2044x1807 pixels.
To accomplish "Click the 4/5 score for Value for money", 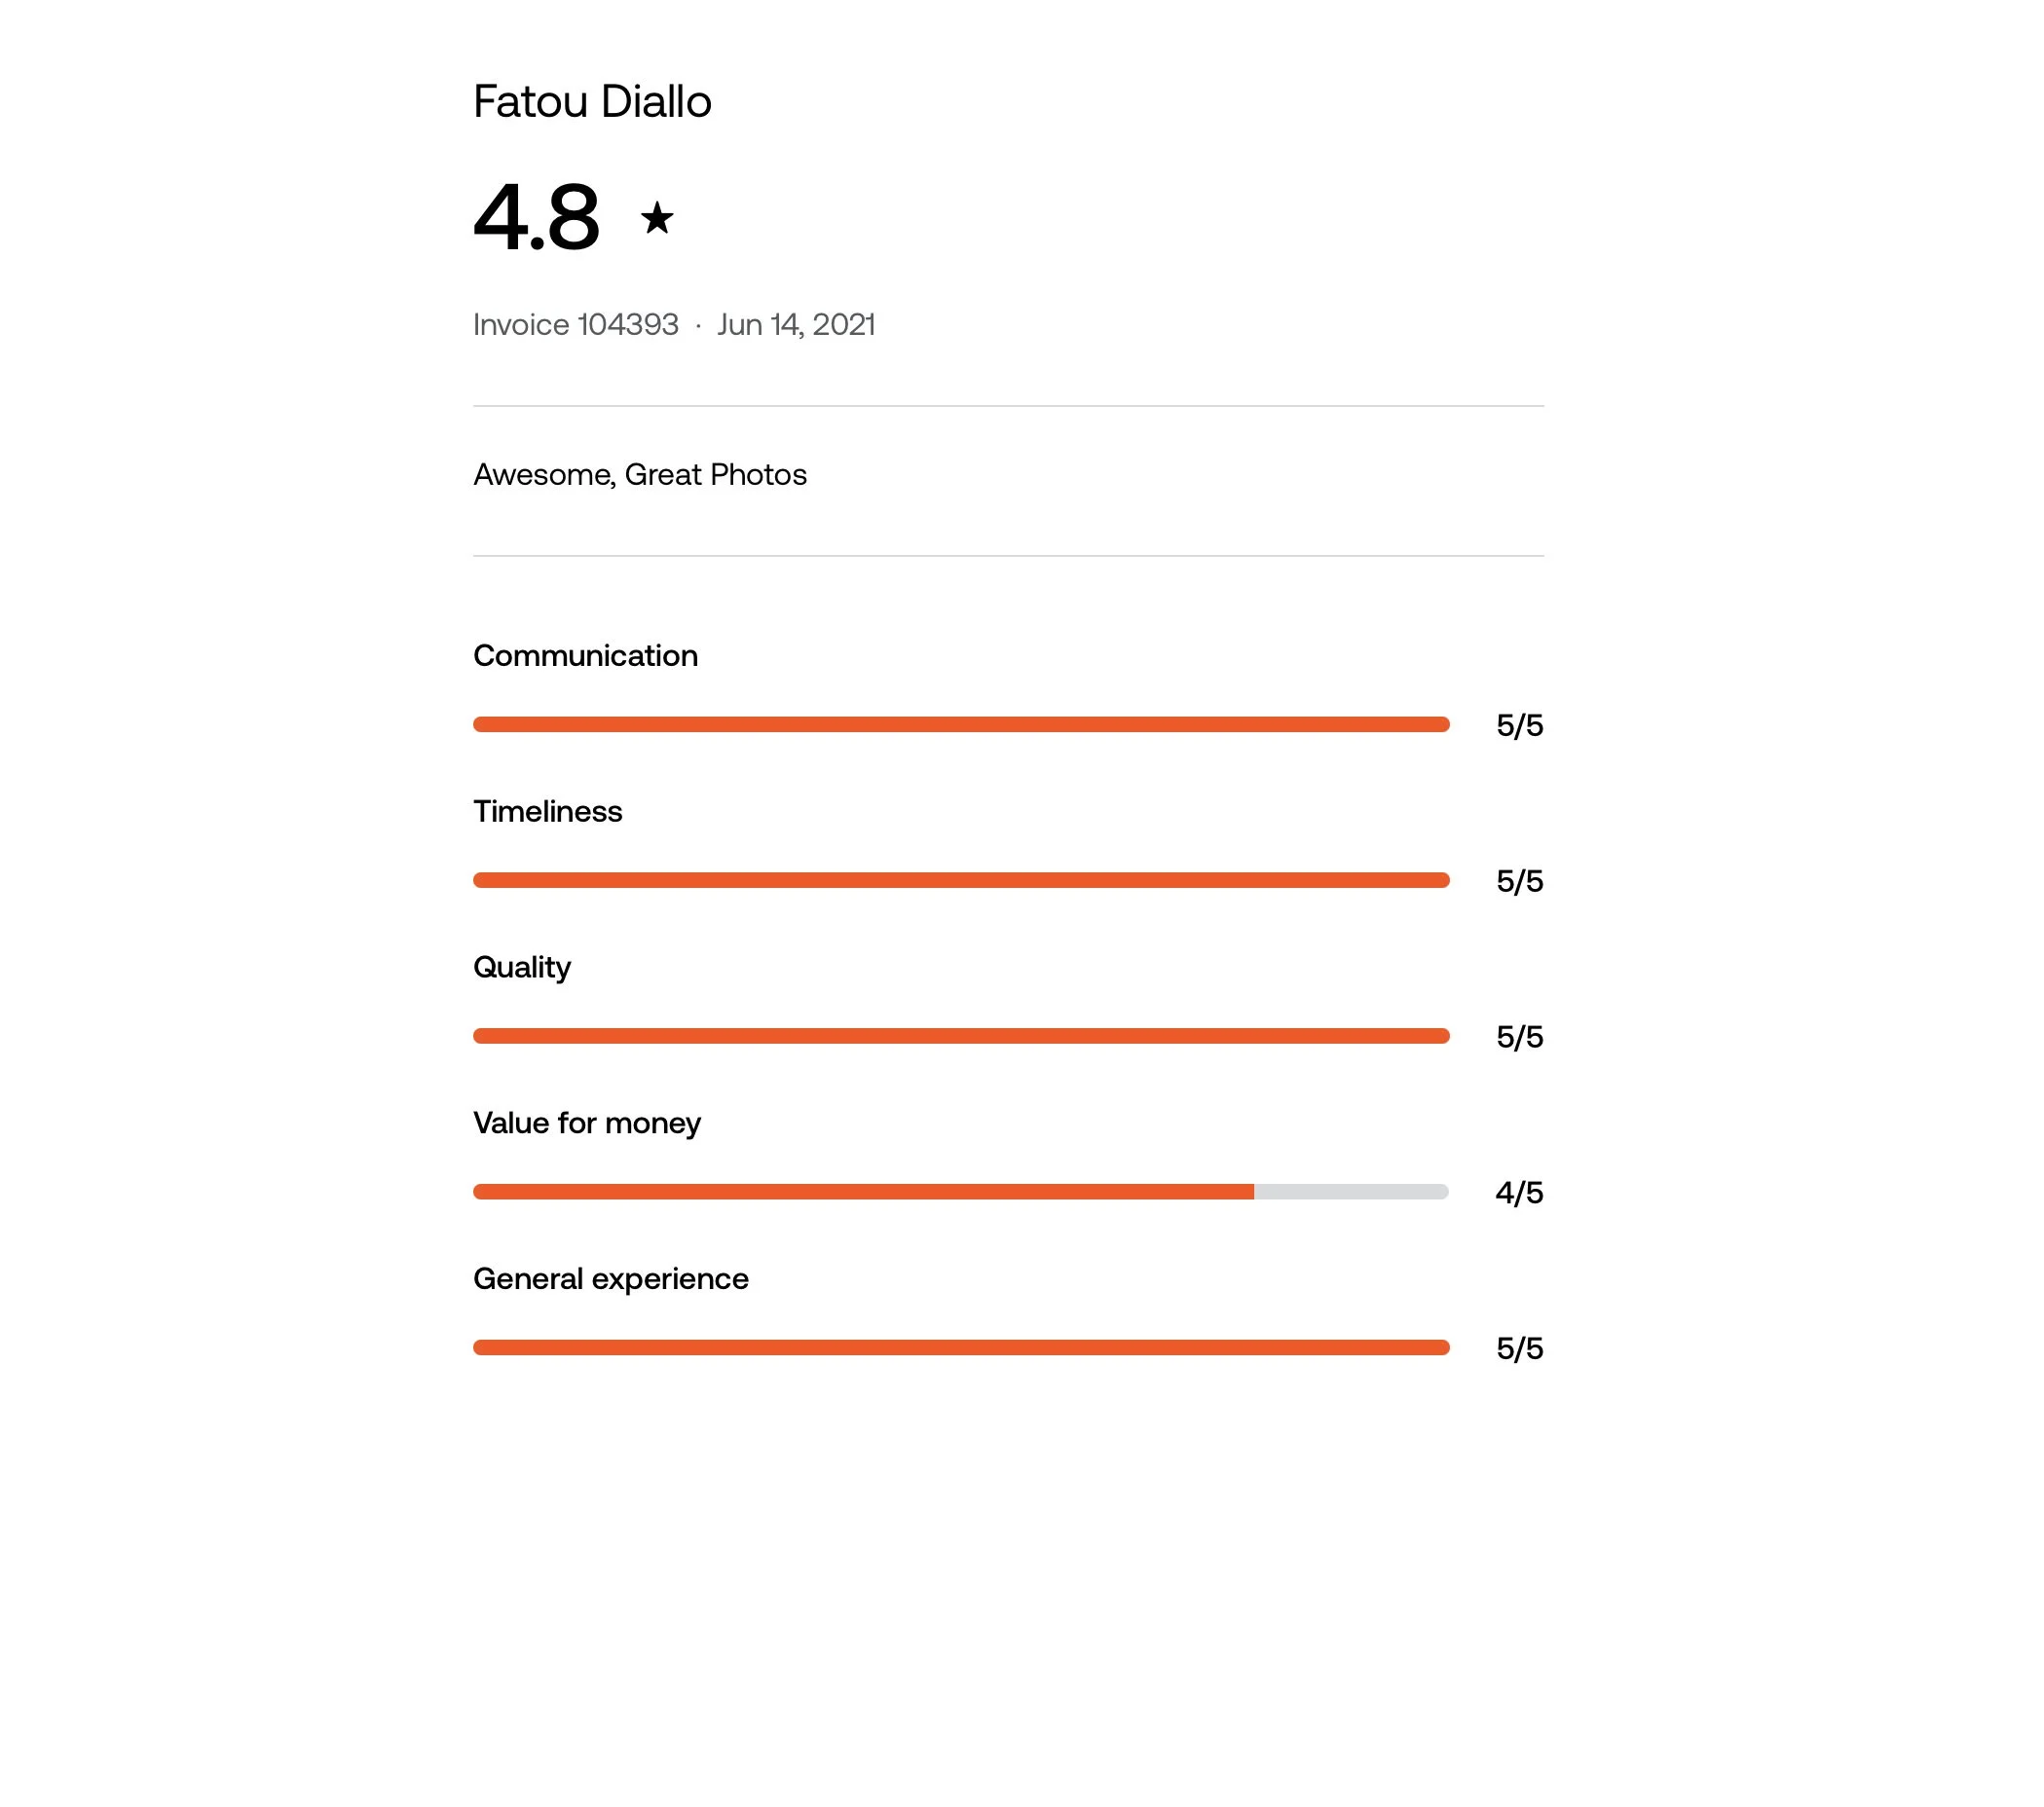I will [1519, 1193].
